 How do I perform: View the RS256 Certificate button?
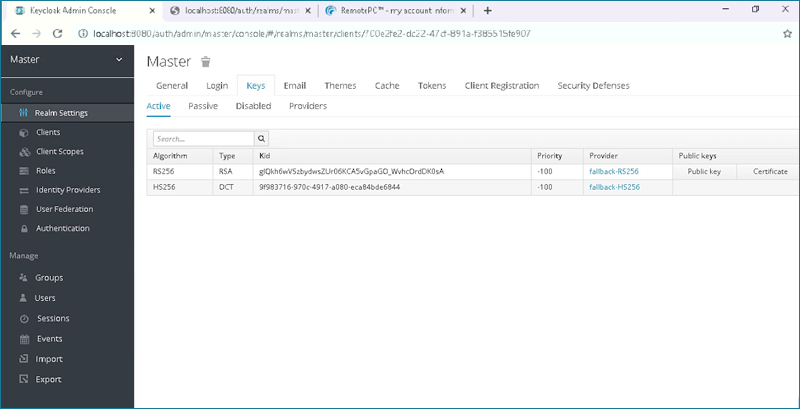click(x=769, y=172)
